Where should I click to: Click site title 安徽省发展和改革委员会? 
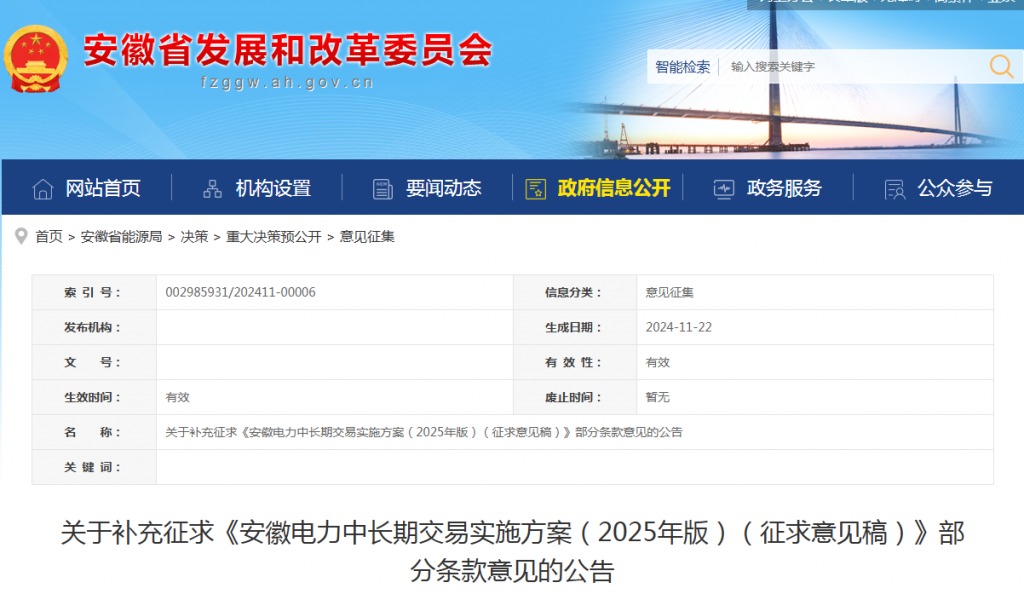tap(288, 50)
